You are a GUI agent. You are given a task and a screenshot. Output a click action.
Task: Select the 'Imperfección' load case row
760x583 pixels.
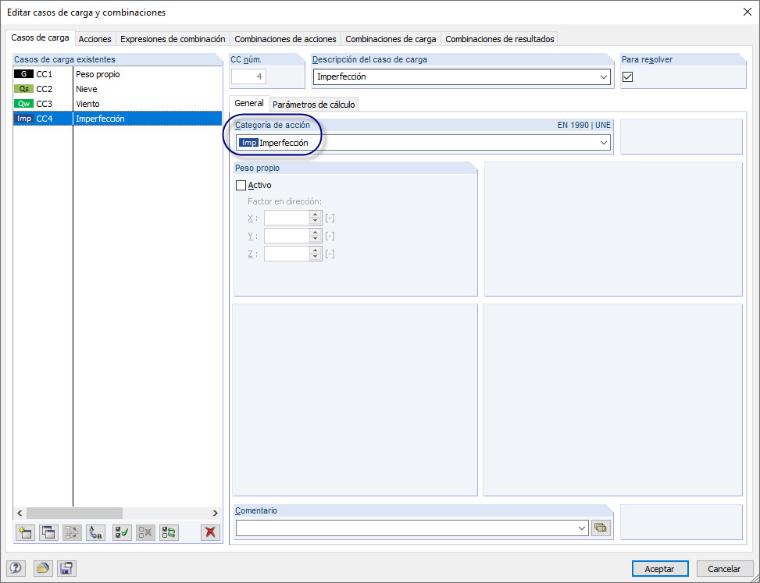point(117,119)
